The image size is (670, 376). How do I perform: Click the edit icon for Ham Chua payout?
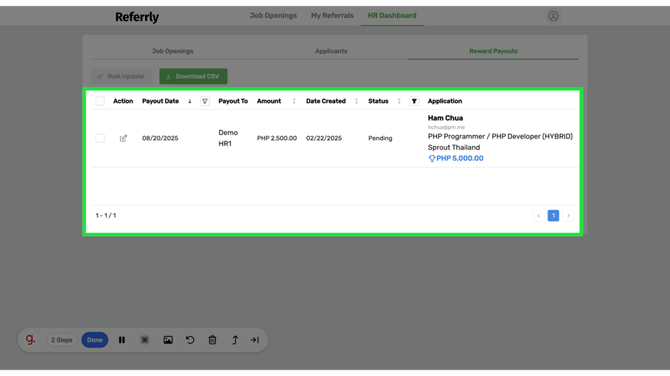(x=123, y=138)
